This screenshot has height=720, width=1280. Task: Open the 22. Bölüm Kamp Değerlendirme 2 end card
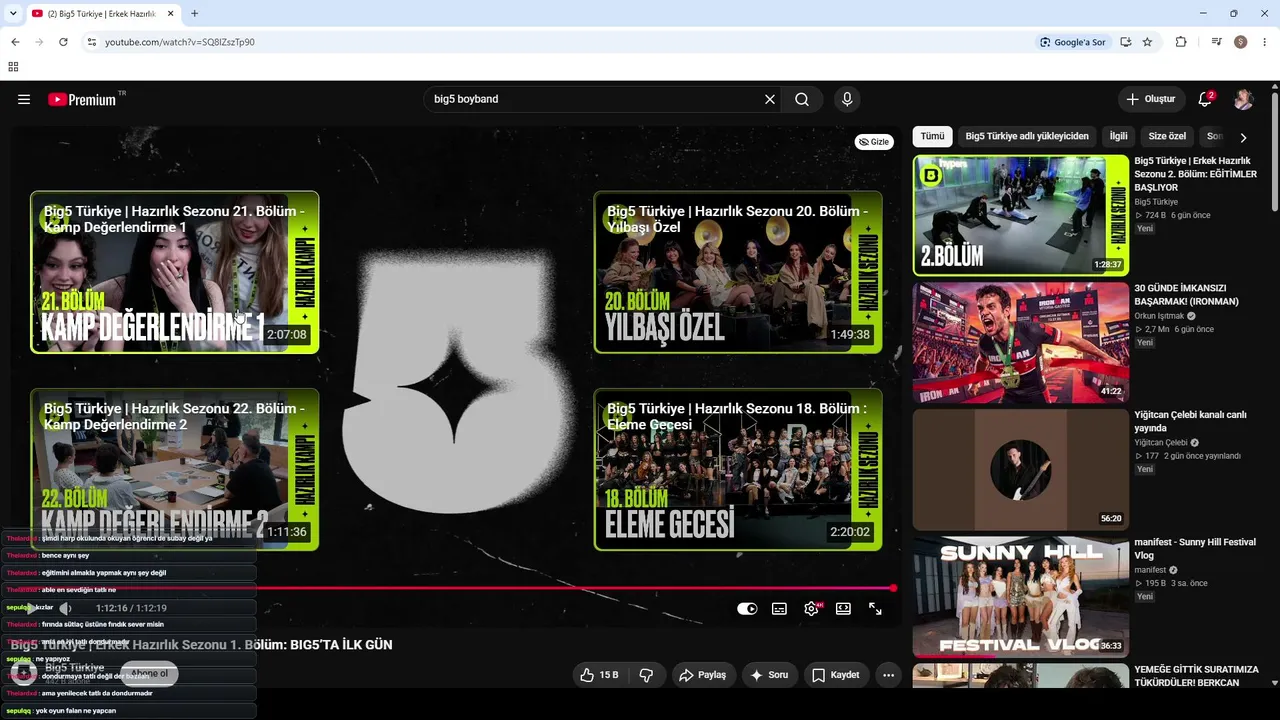(175, 469)
